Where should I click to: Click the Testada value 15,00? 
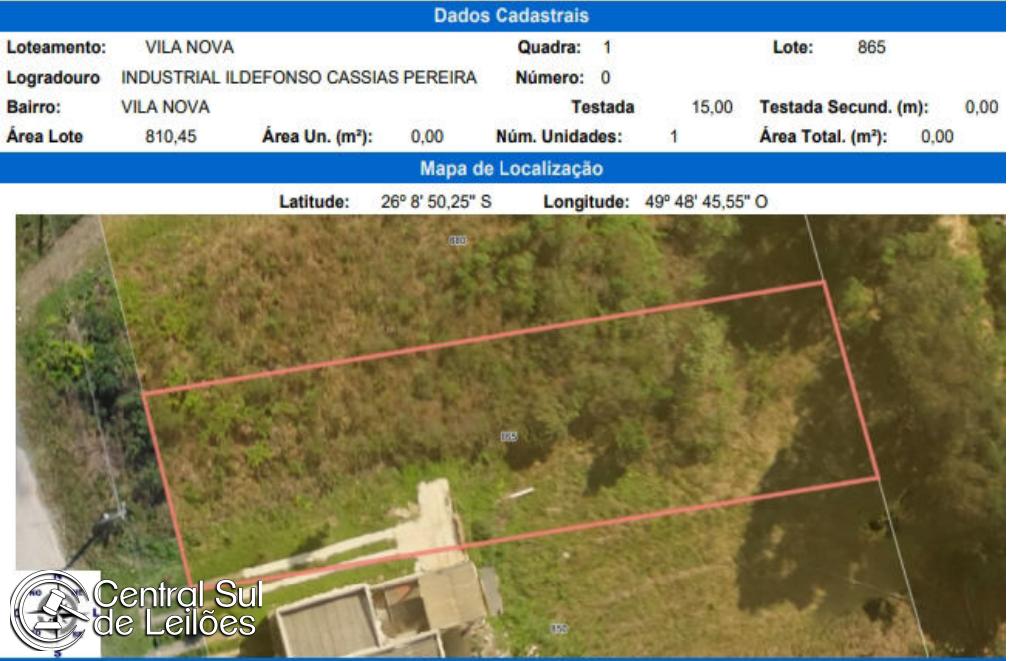click(712, 107)
